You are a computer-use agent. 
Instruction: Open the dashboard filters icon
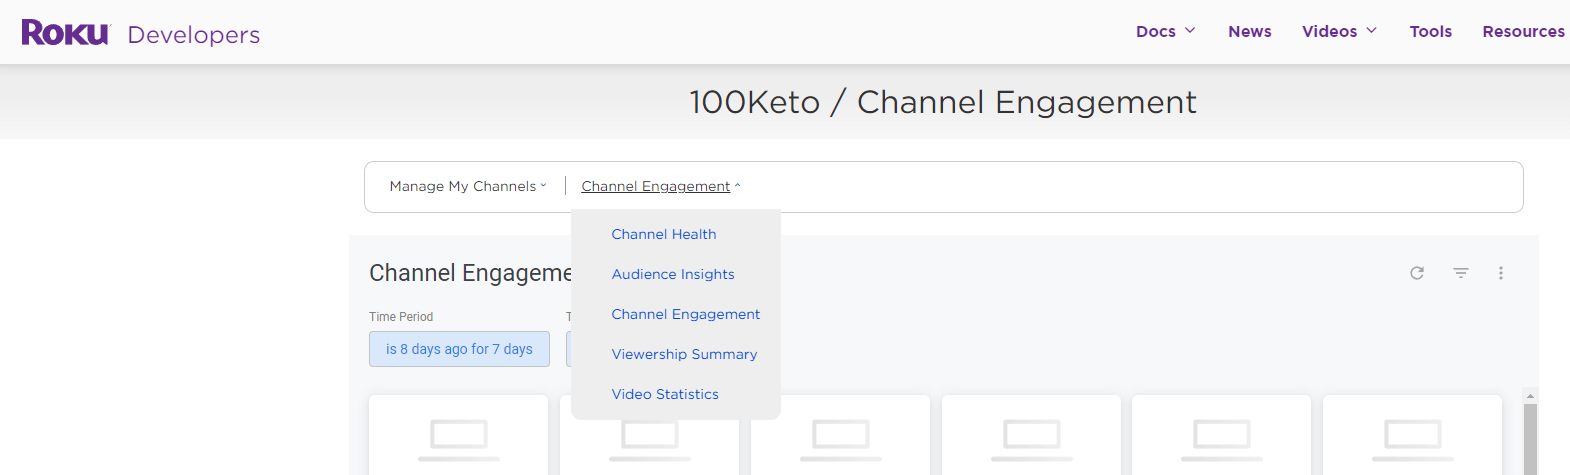pos(1461,273)
